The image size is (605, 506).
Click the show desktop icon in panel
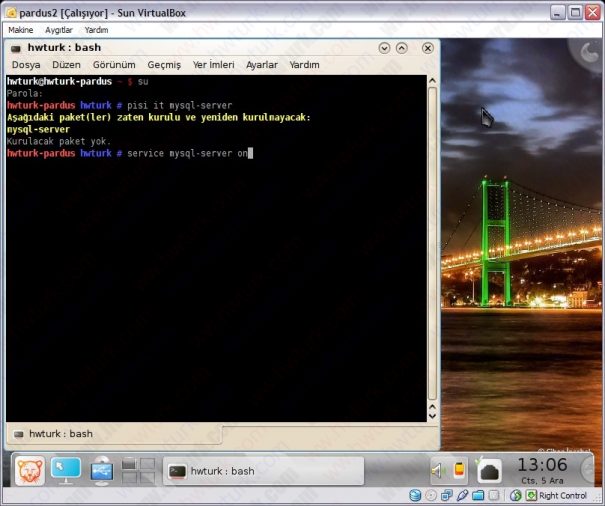[66, 470]
